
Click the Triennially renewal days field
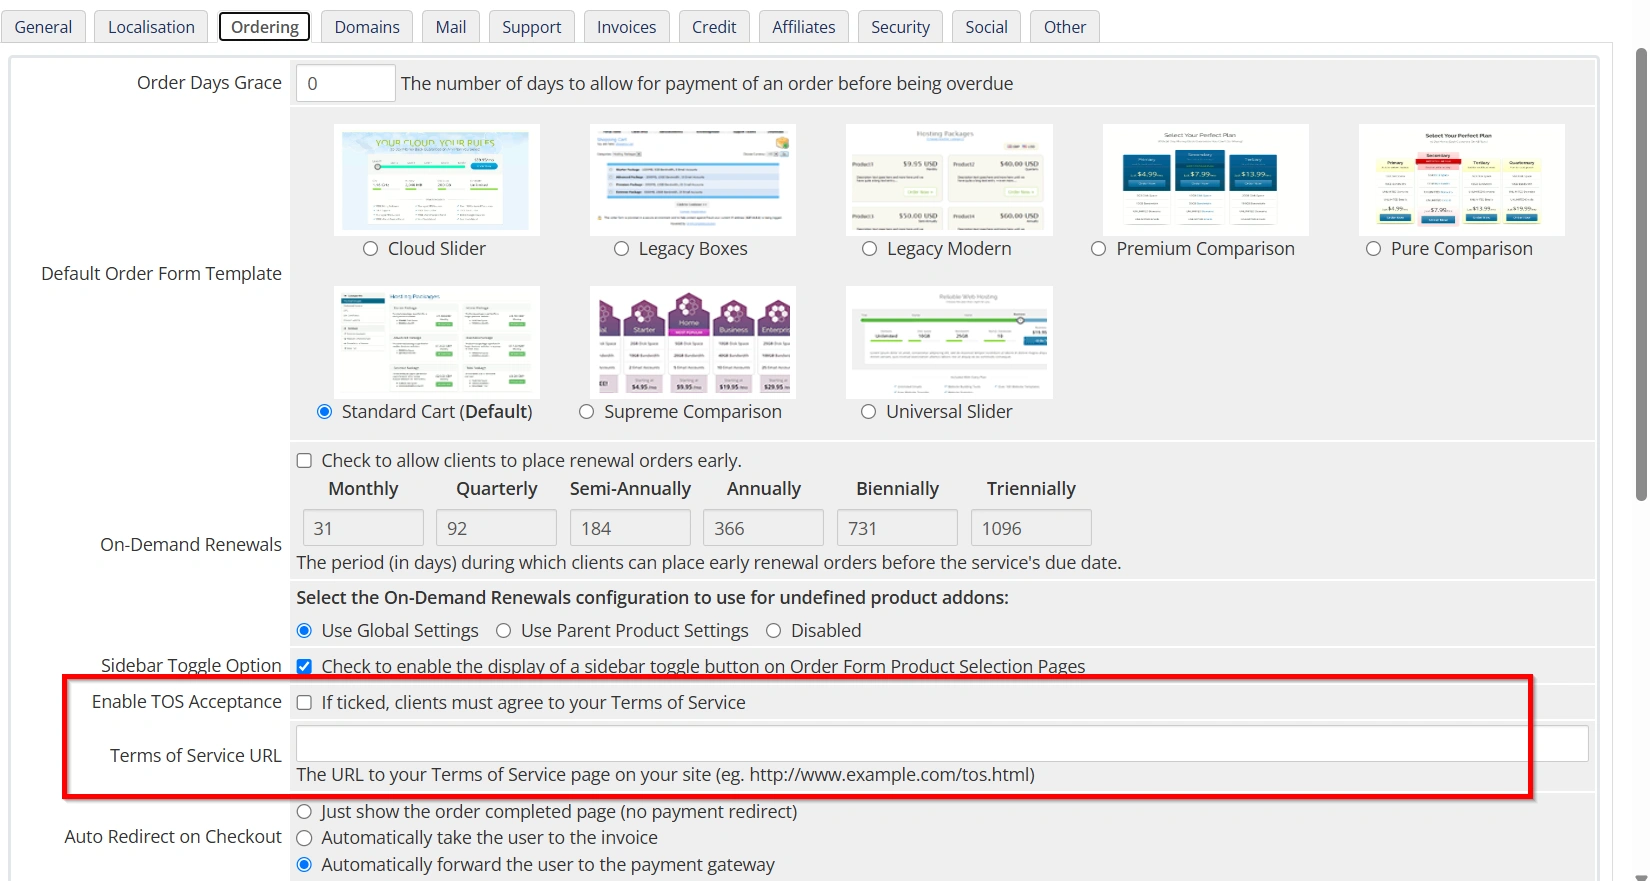(1031, 528)
